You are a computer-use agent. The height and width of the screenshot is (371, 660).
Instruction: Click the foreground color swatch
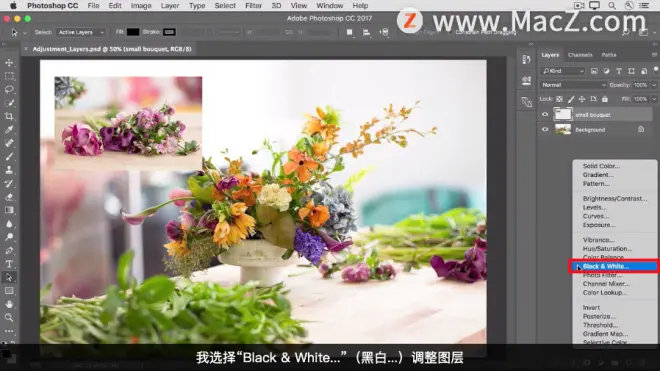pyautogui.click(x=6, y=353)
